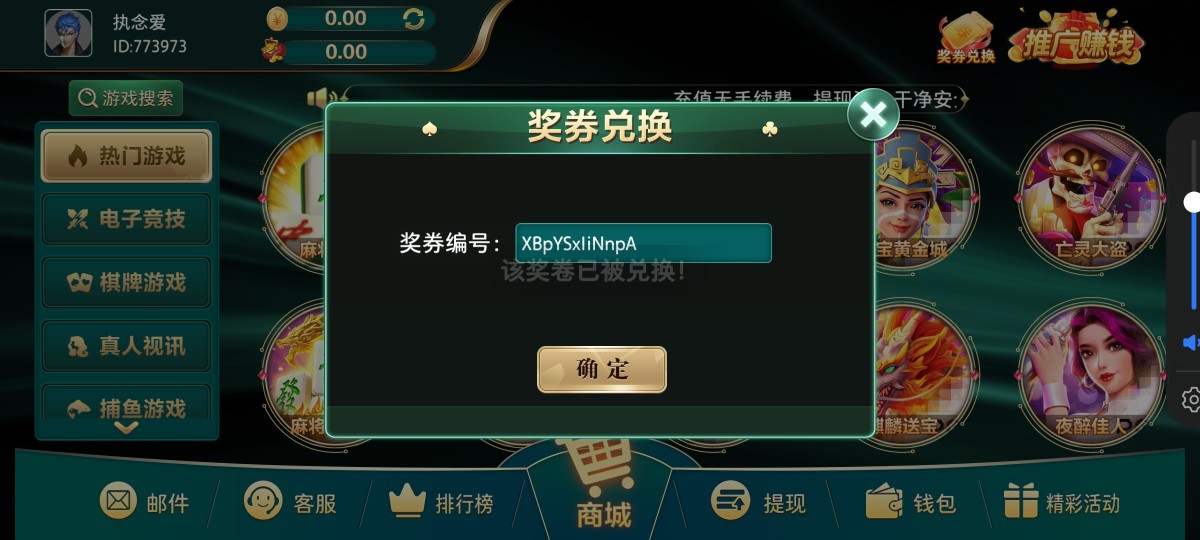The width and height of the screenshot is (1200, 540).
Task: Select the 热门游戏 category tab
Action: click(126, 156)
